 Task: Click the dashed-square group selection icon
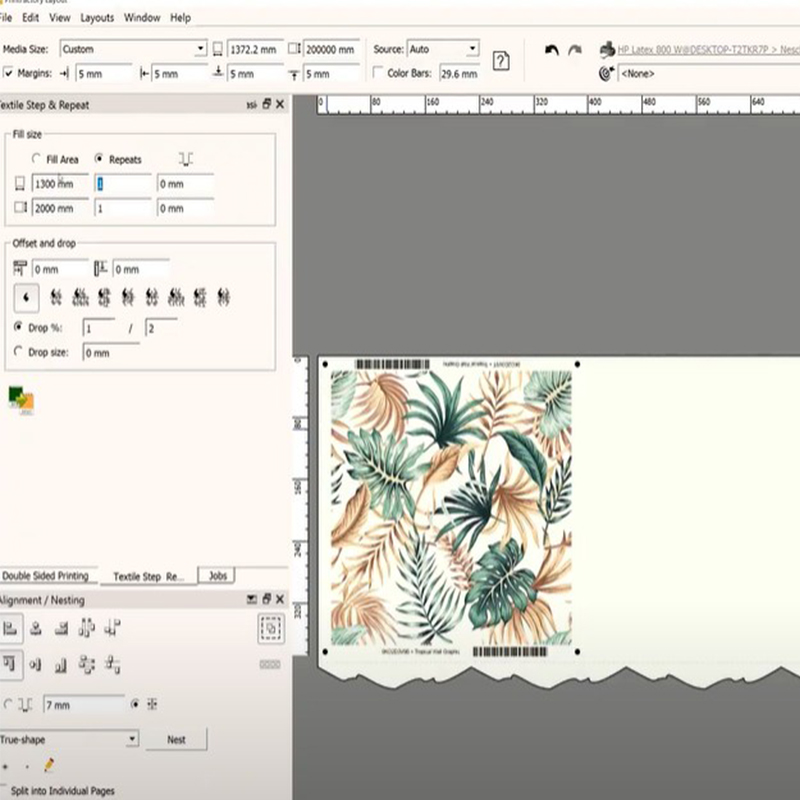pyautogui.click(x=271, y=629)
